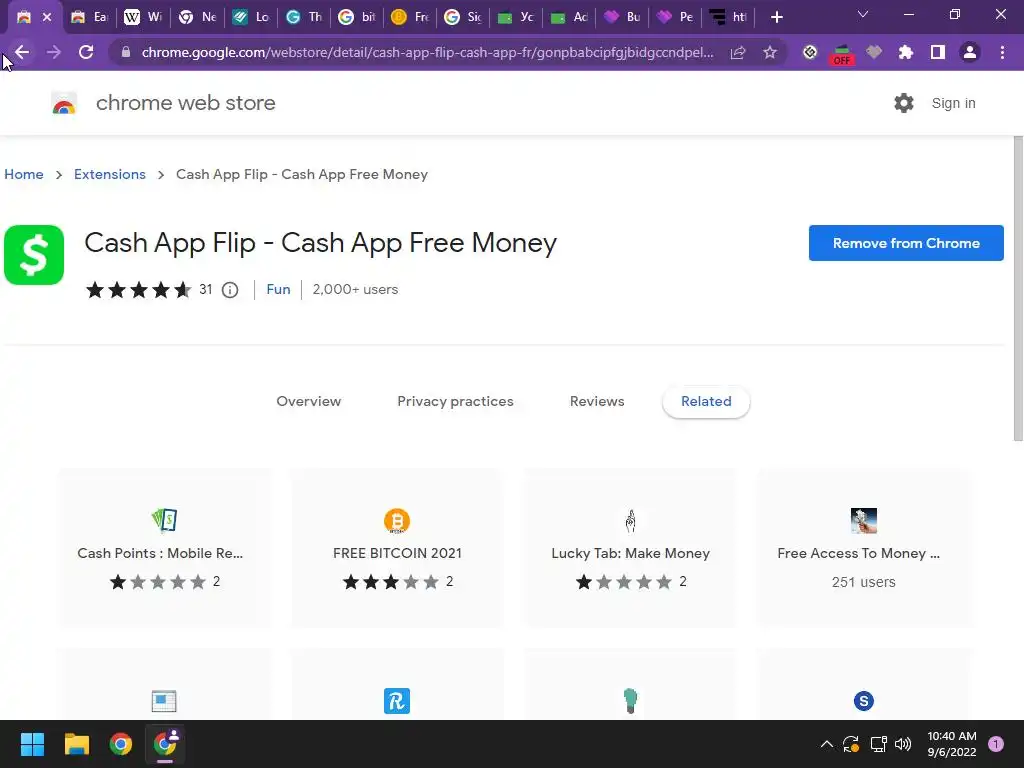Switch to the Overview tab

(x=308, y=402)
